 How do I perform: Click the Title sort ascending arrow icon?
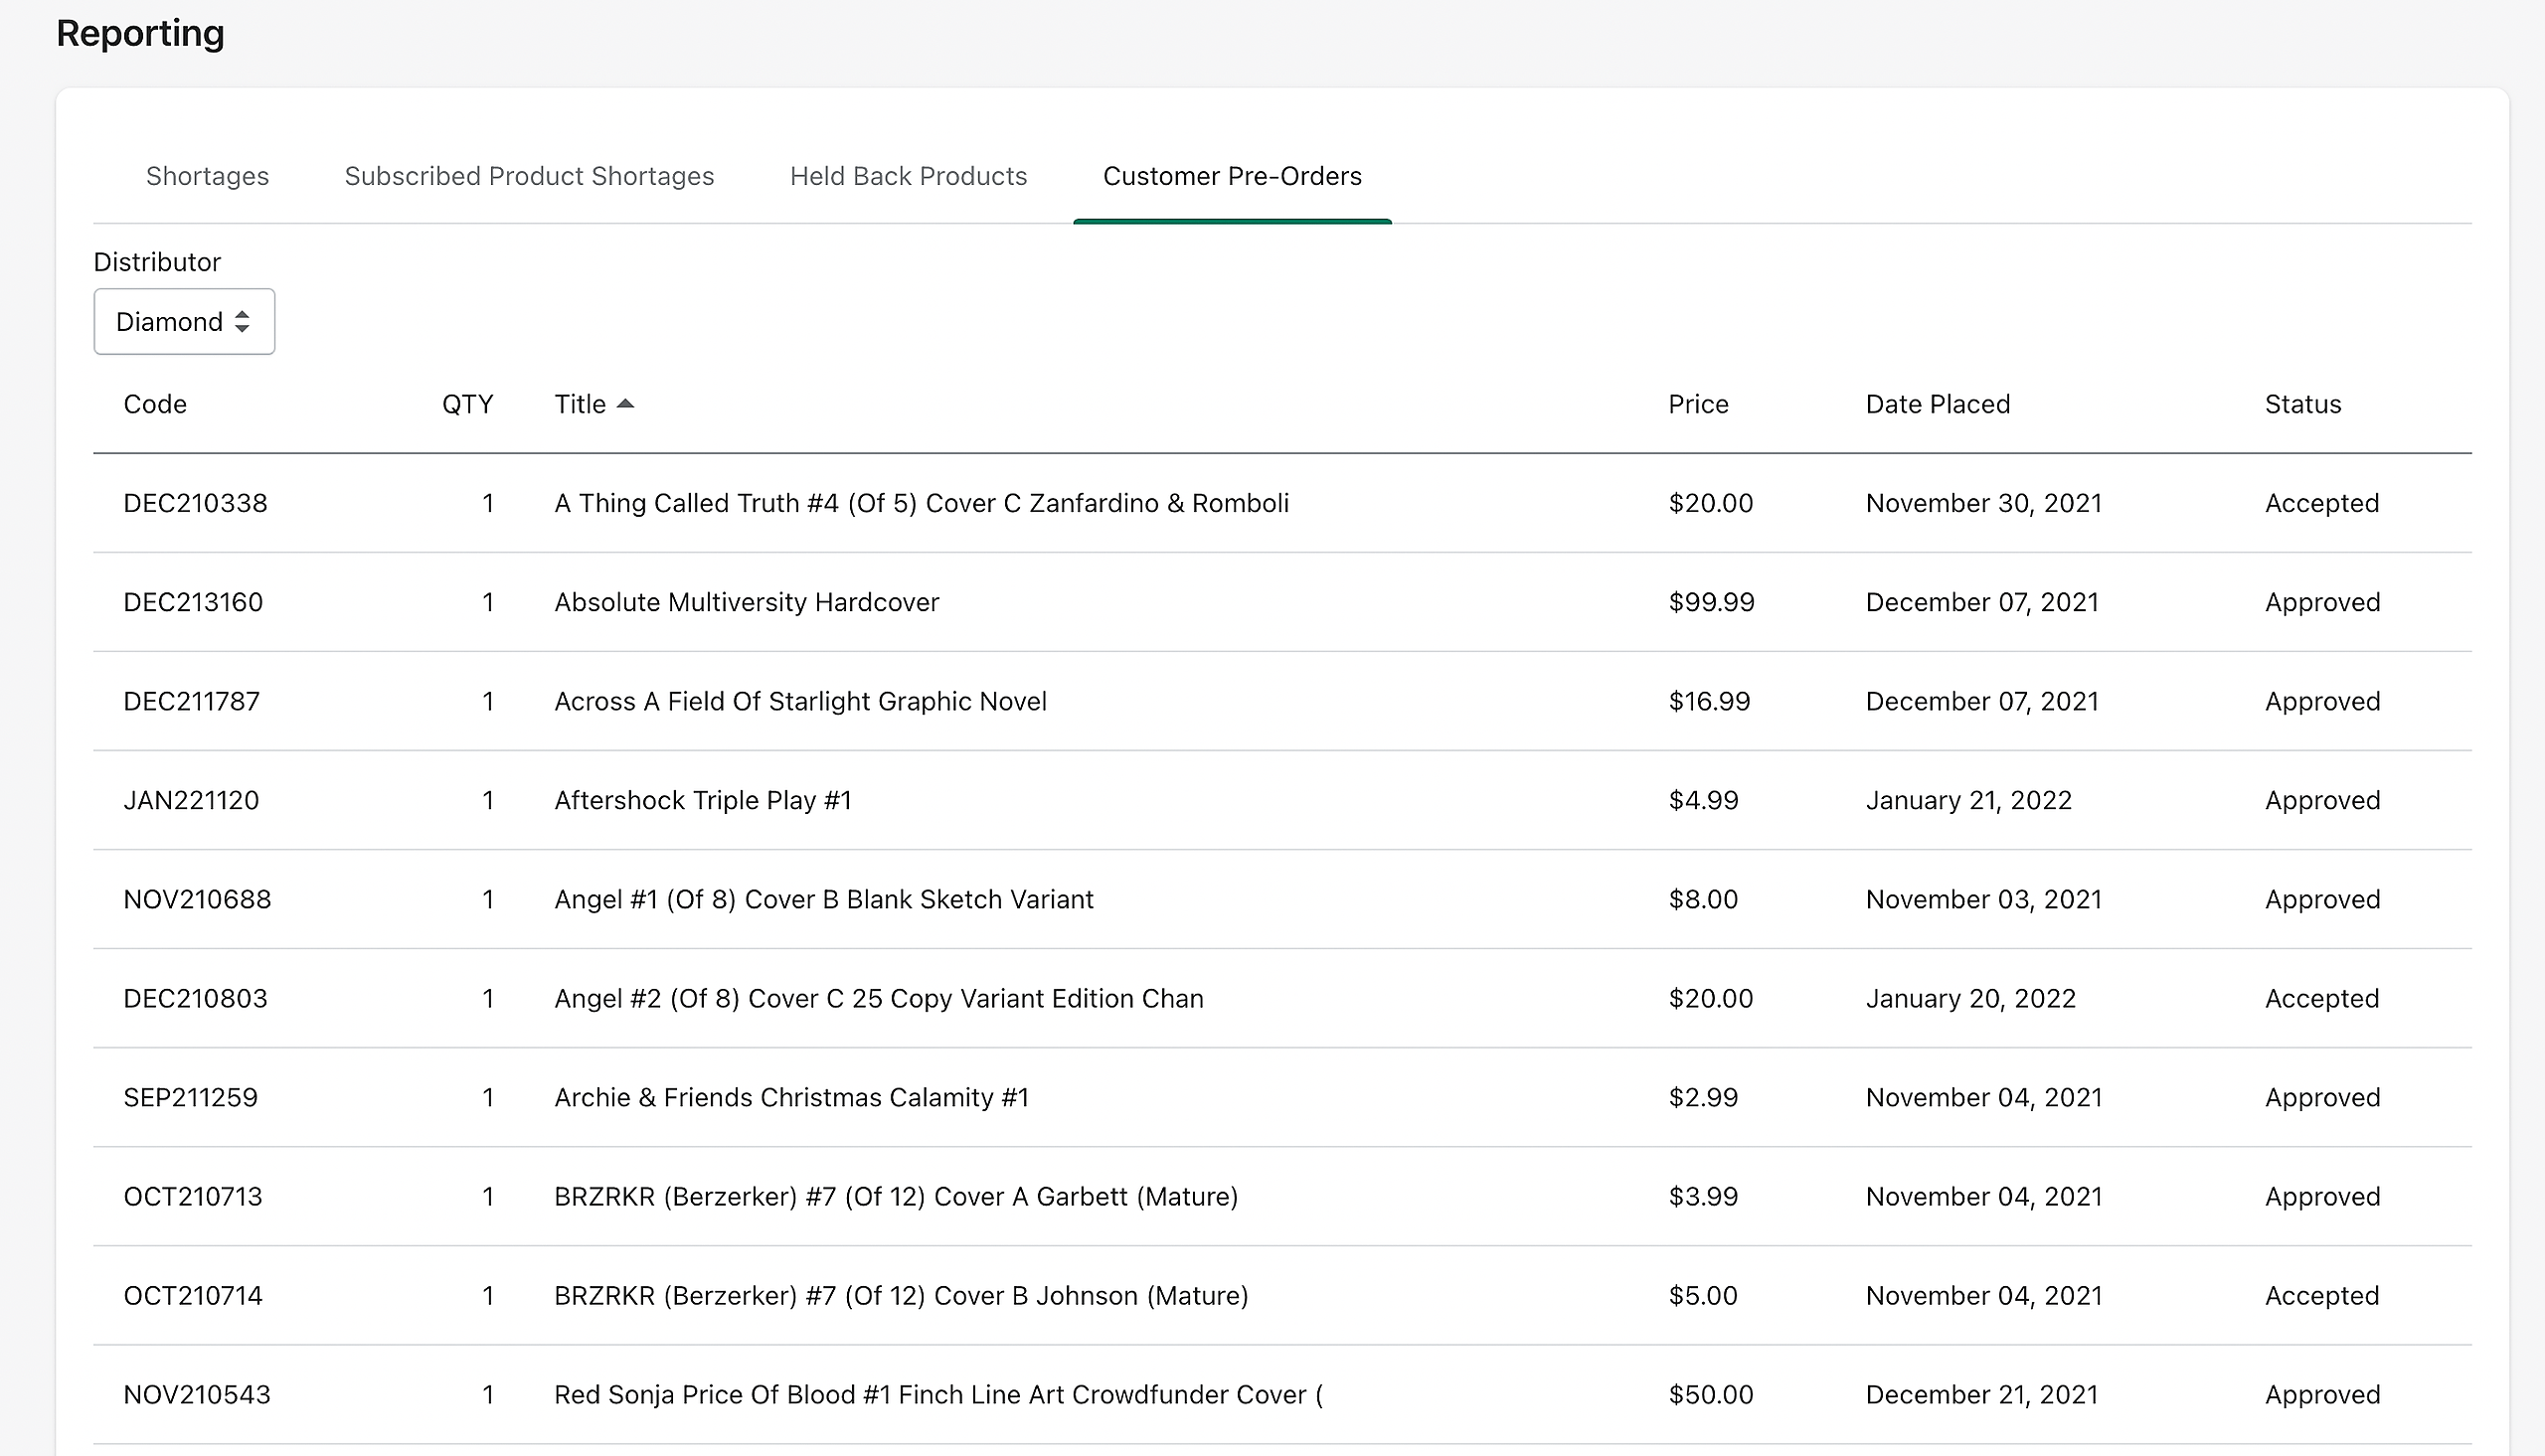[x=625, y=403]
